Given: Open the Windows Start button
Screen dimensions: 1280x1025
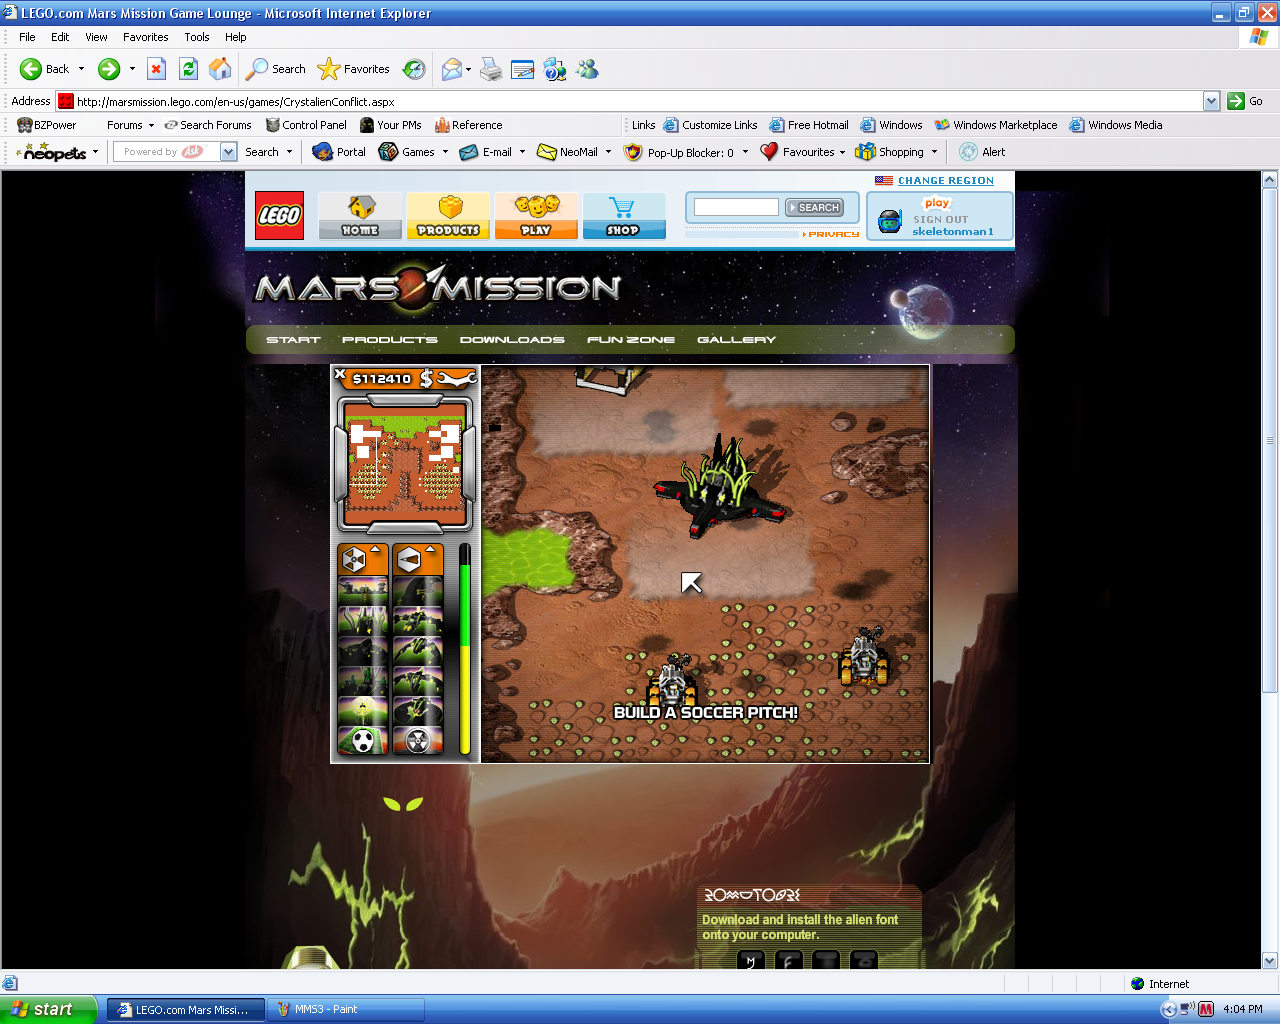Looking at the screenshot, I should tap(49, 1010).
